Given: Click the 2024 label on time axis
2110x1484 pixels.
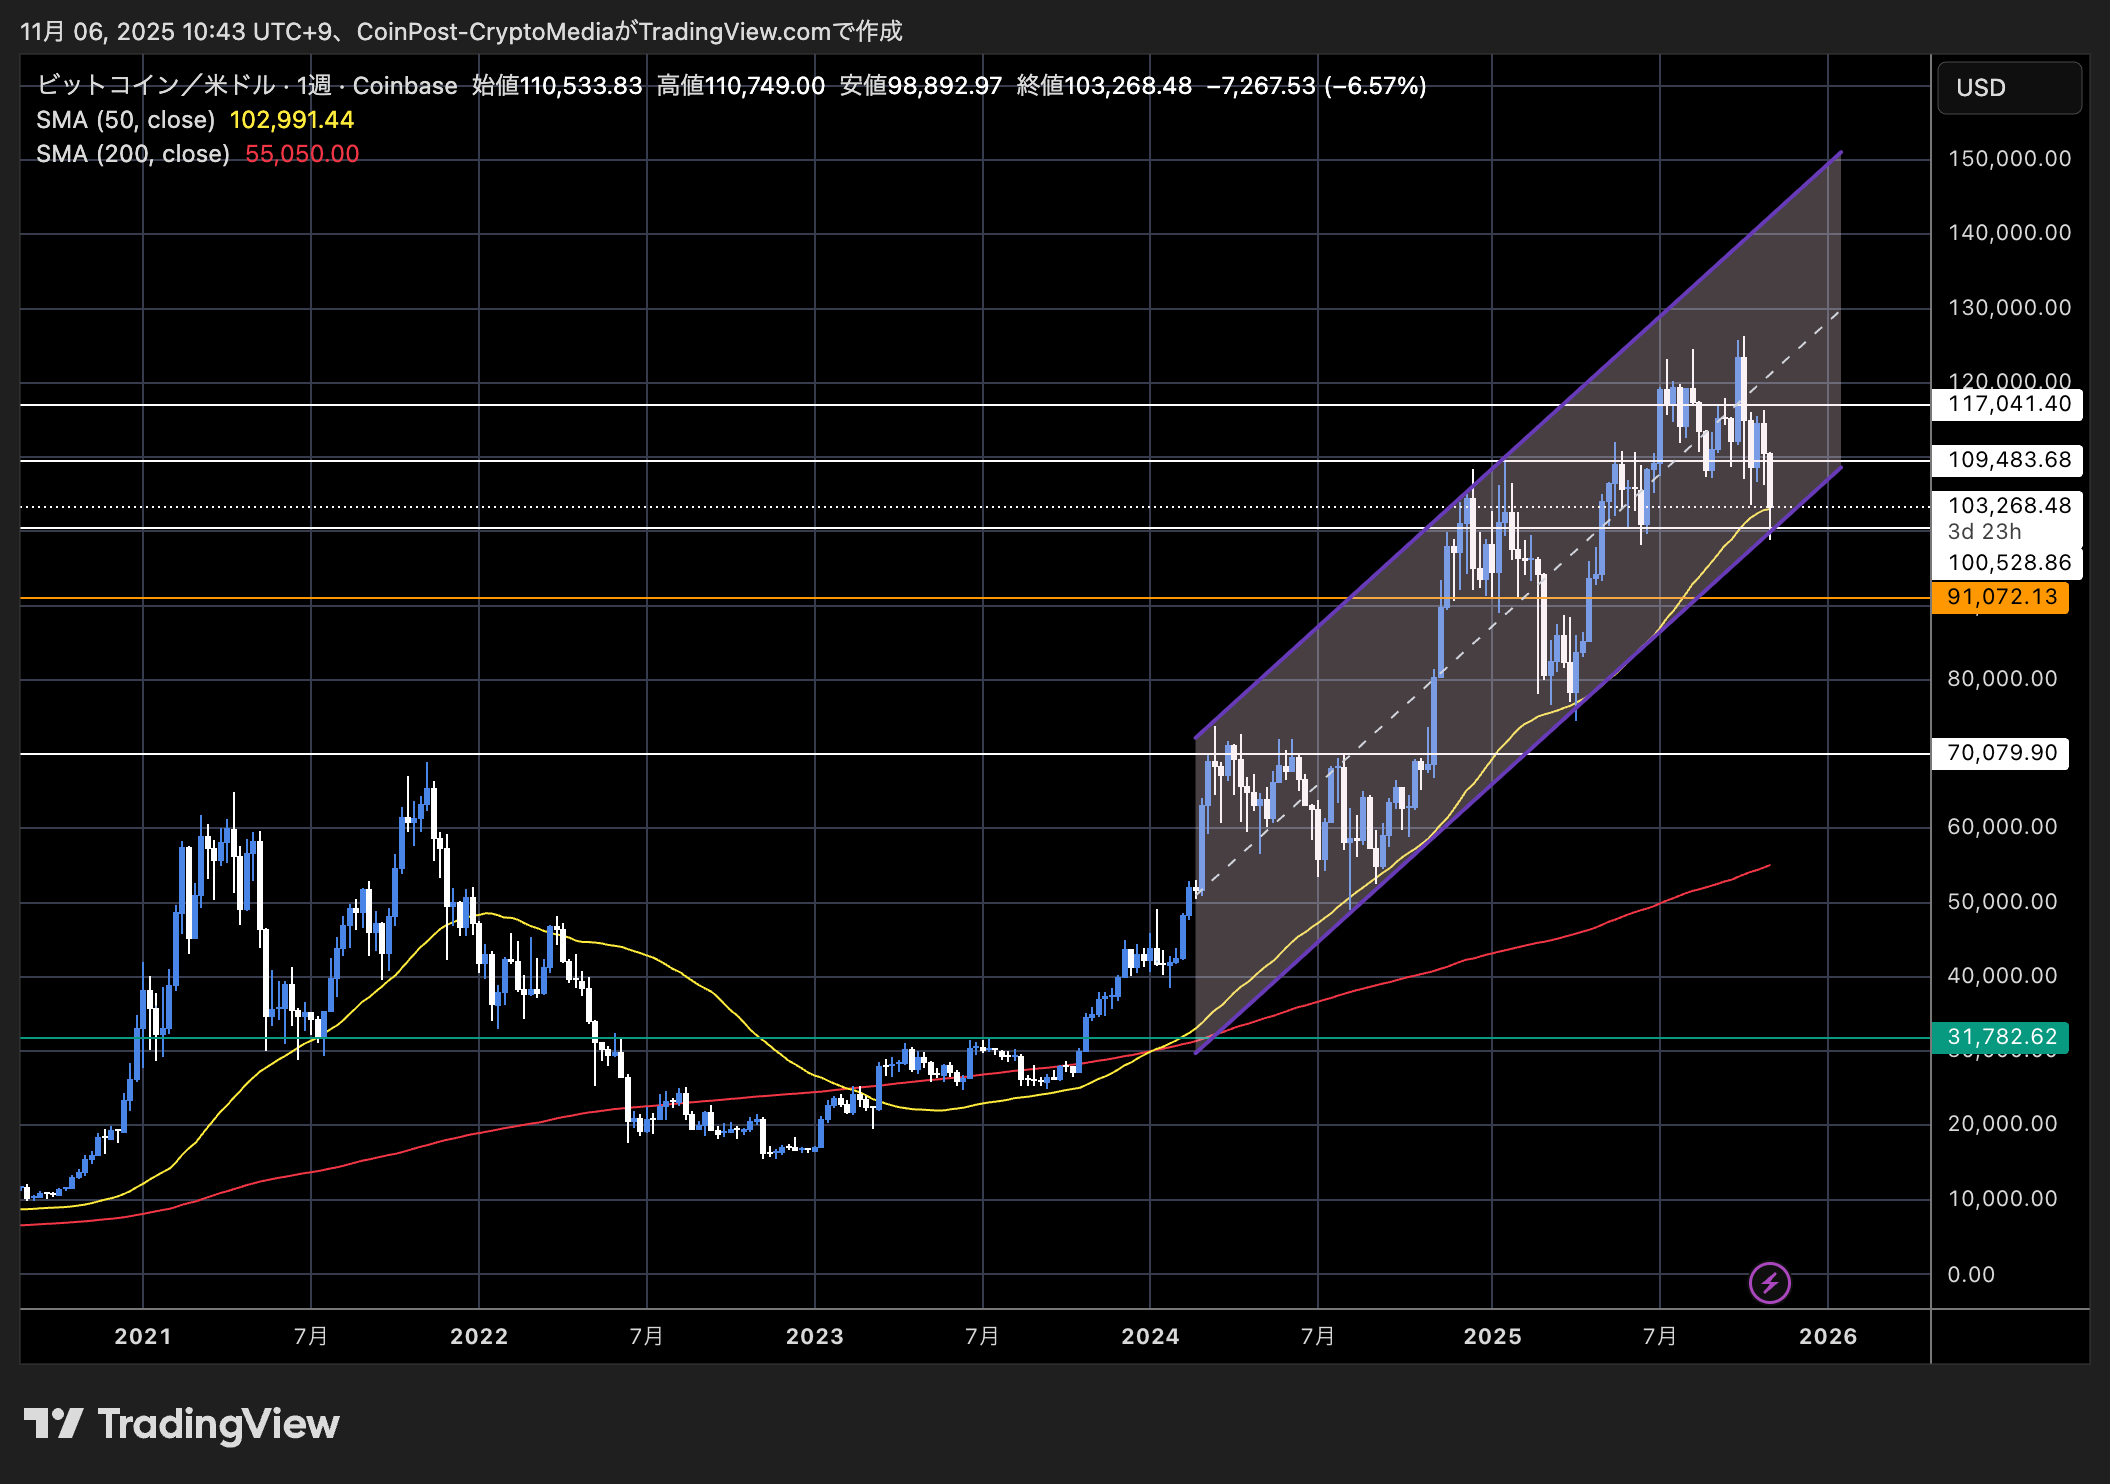Looking at the screenshot, I should (1150, 1336).
